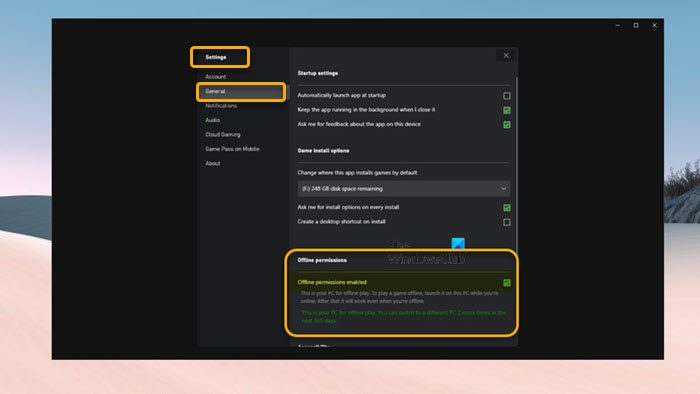
Task: Toggle the Offline permissions enabled checkbox
Action: click(507, 282)
